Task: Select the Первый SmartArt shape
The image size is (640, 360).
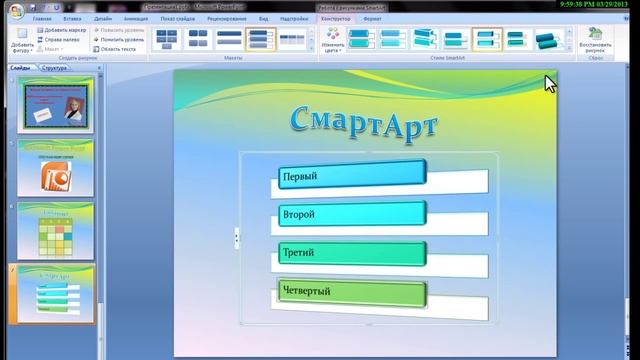Action: (352, 175)
